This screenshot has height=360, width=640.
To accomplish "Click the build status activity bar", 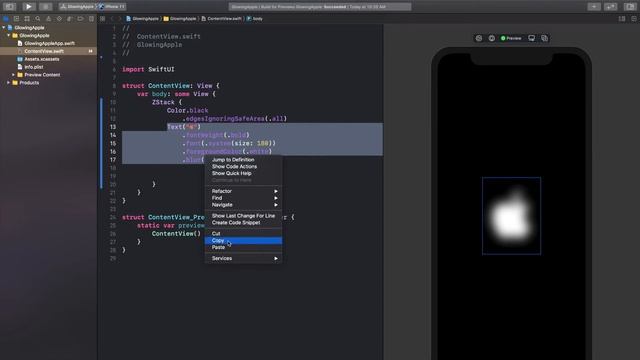I will (320, 7).
